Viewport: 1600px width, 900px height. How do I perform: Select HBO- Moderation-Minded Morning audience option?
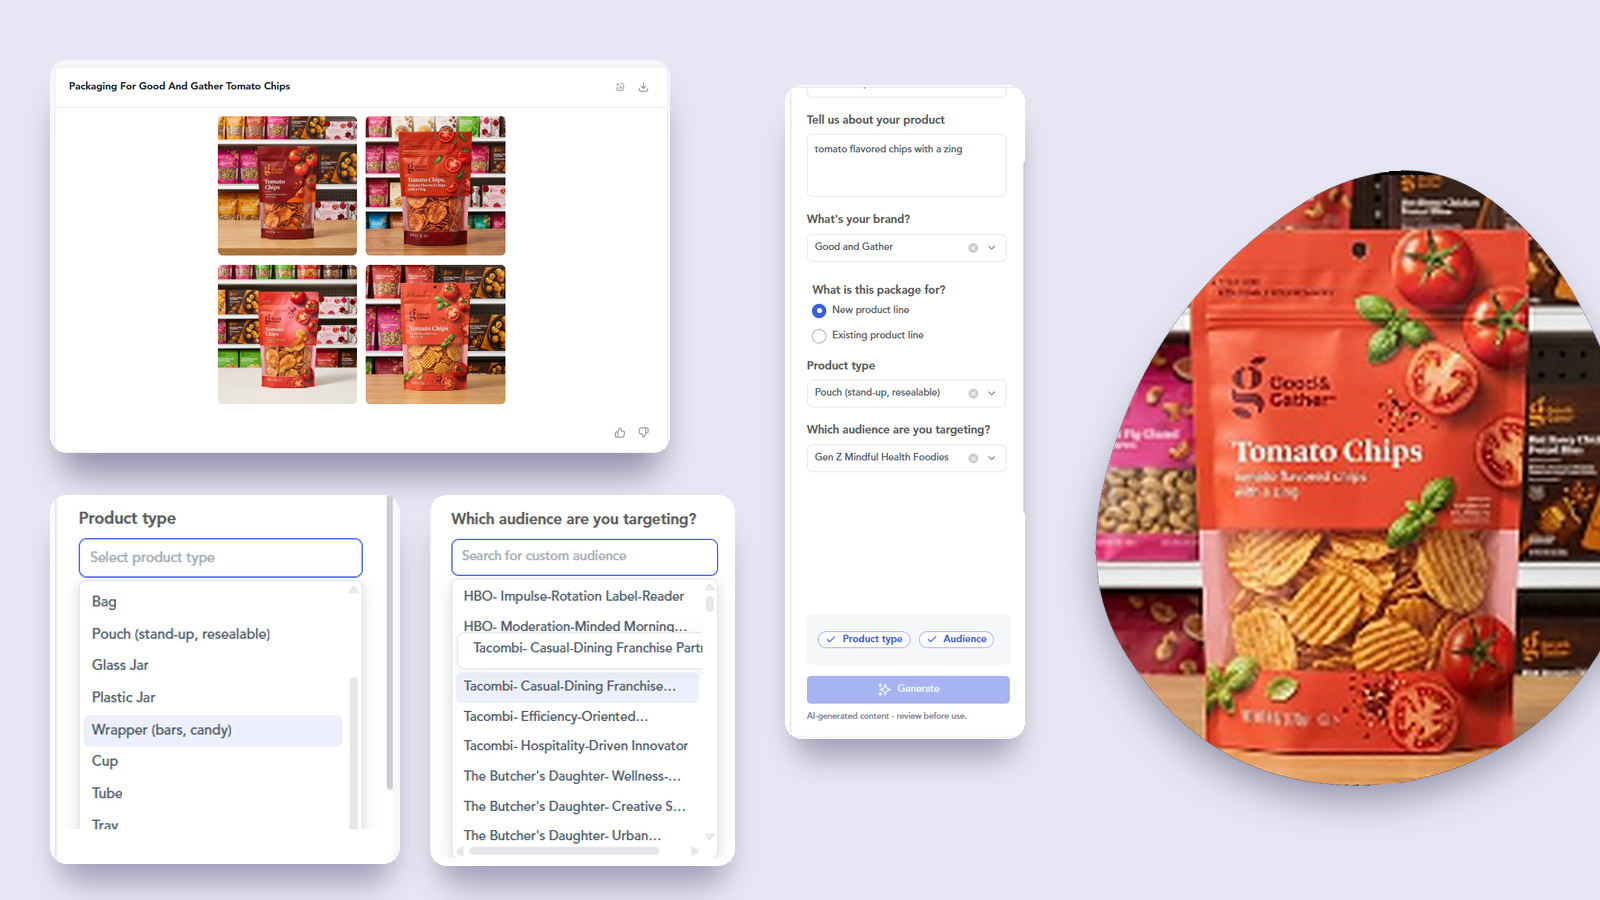(x=578, y=626)
